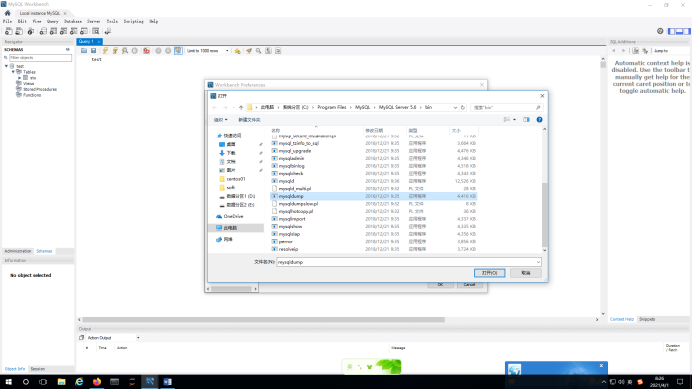Rollback the current transaction icon
The image size is (693, 390).
(168, 51)
